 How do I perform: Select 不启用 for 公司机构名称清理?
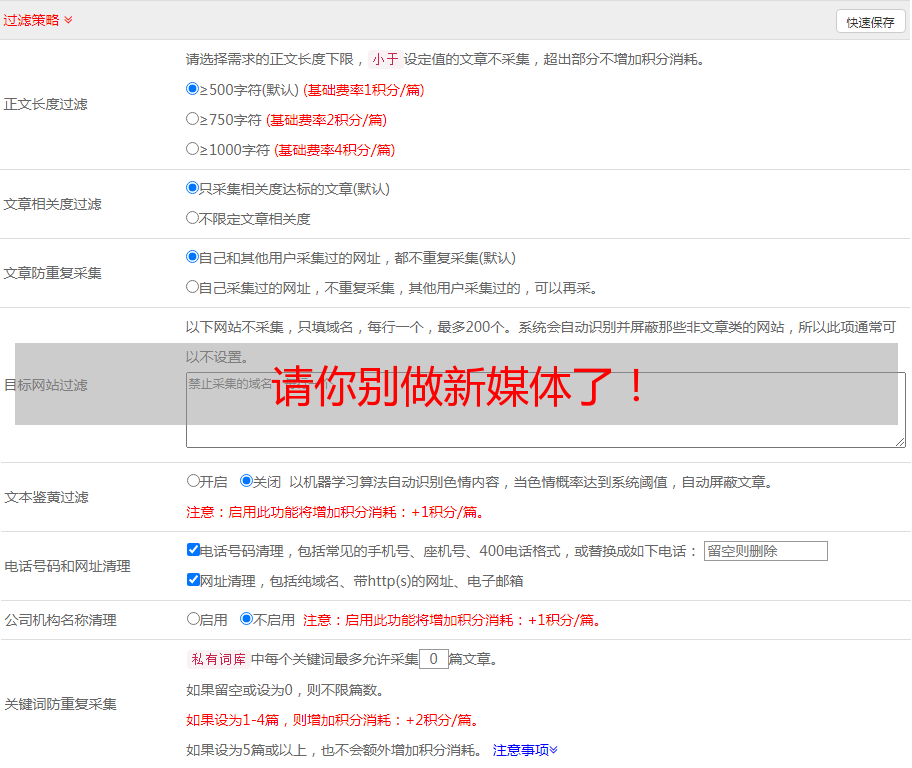coord(247,619)
